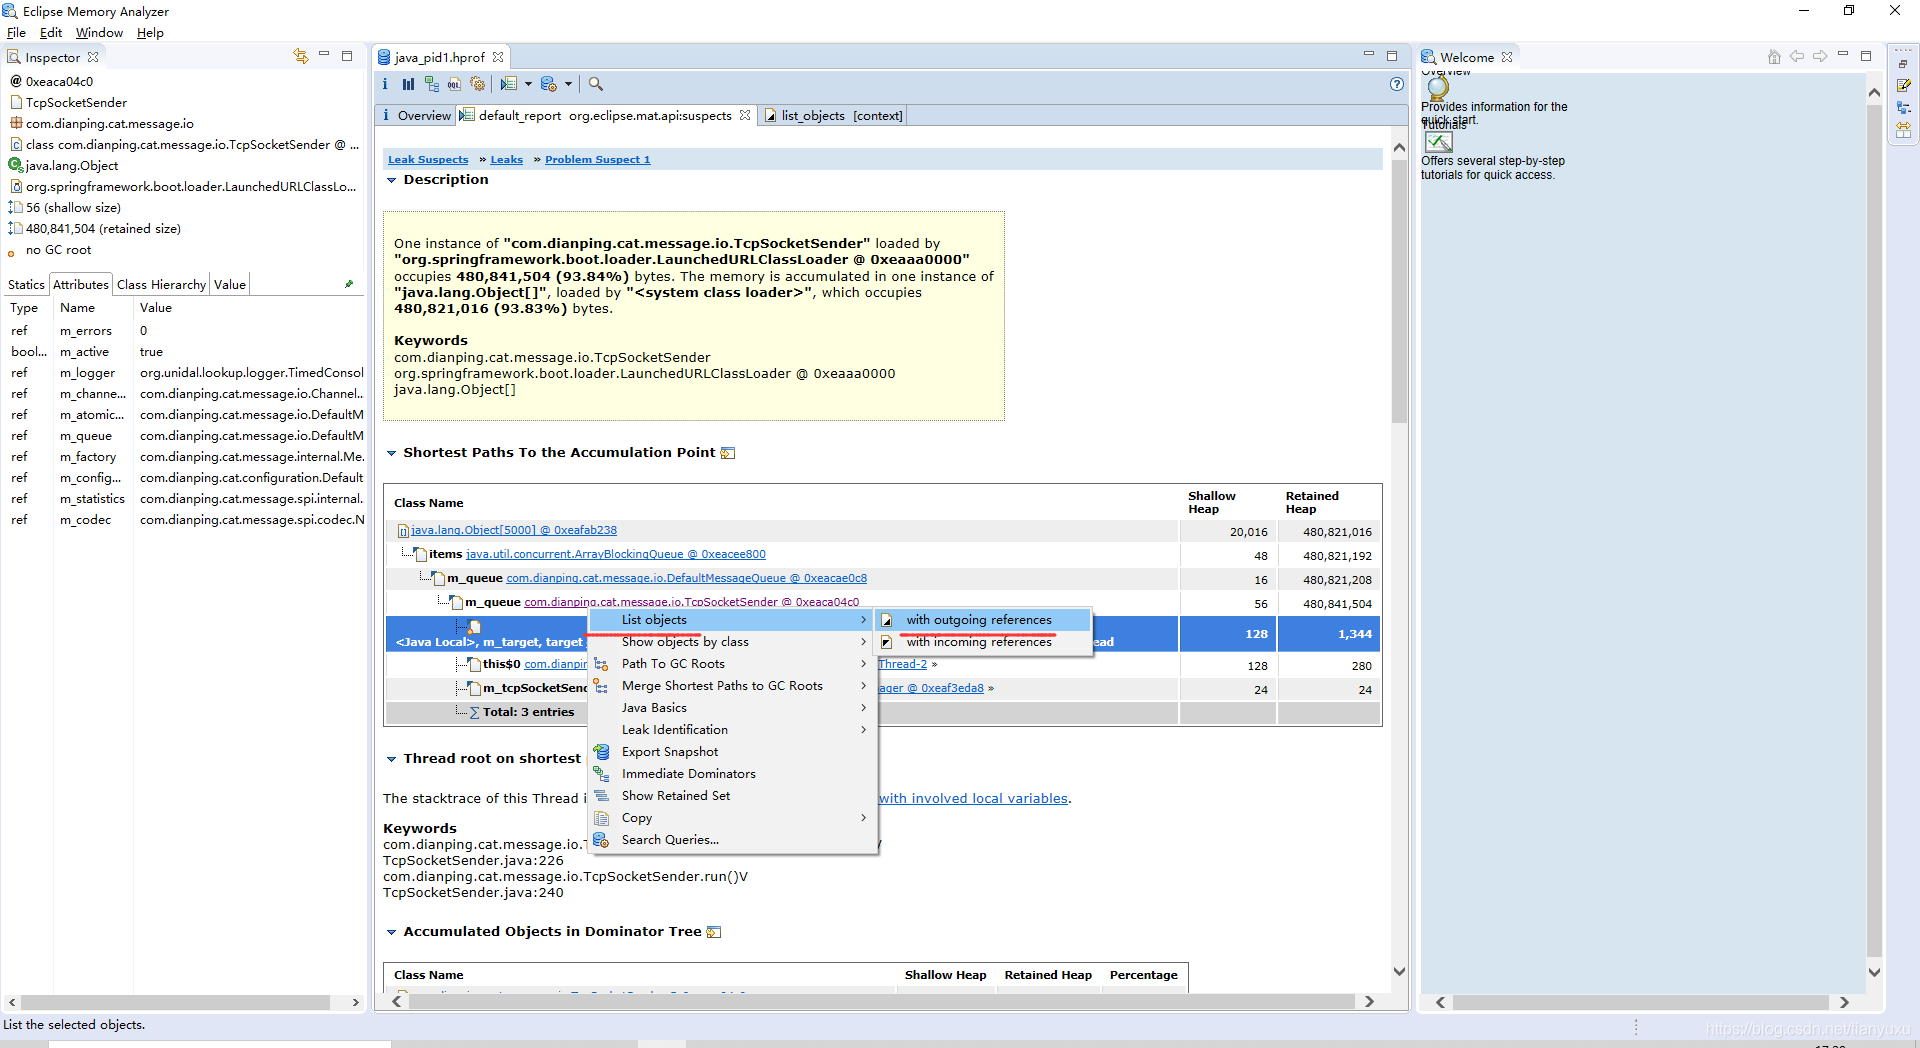Click the Home icon in Welcome view
The image size is (1920, 1048).
pyautogui.click(x=1774, y=57)
